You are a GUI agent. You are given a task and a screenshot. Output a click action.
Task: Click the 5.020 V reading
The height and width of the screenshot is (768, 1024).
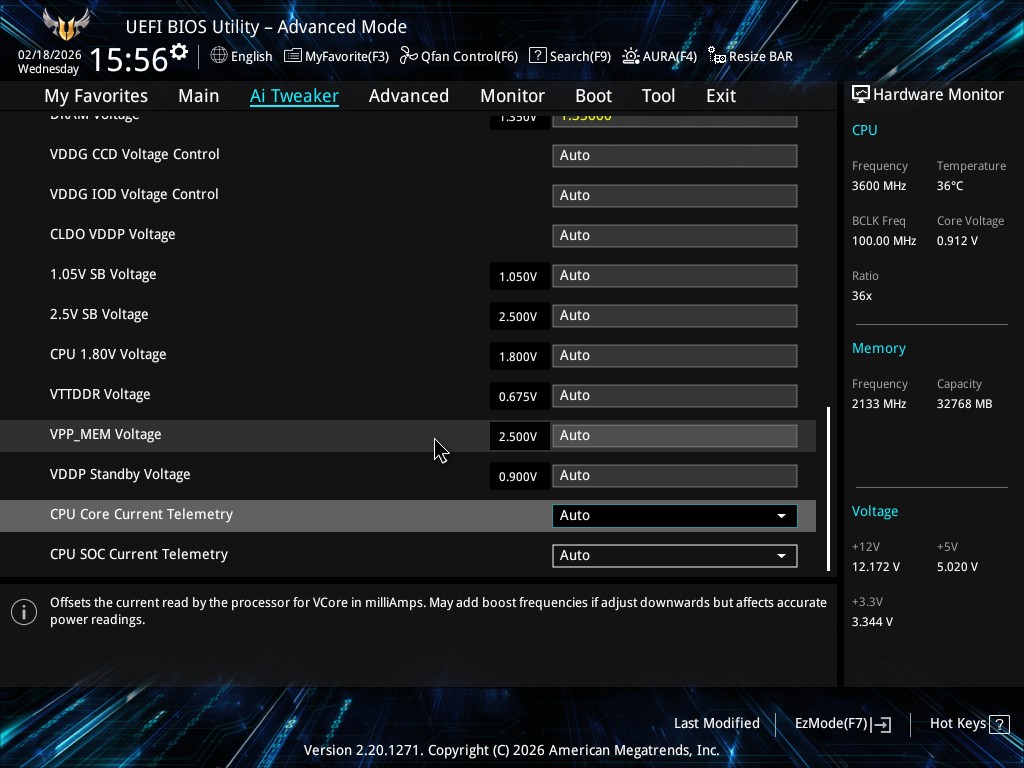[957, 567]
